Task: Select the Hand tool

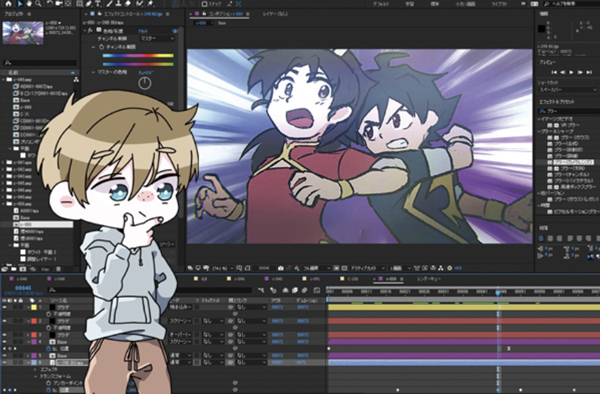Action: 29,4
